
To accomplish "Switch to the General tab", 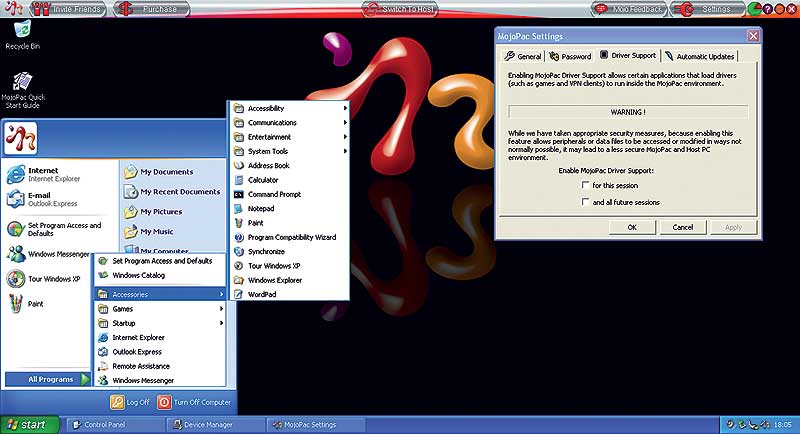I will pos(523,56).
